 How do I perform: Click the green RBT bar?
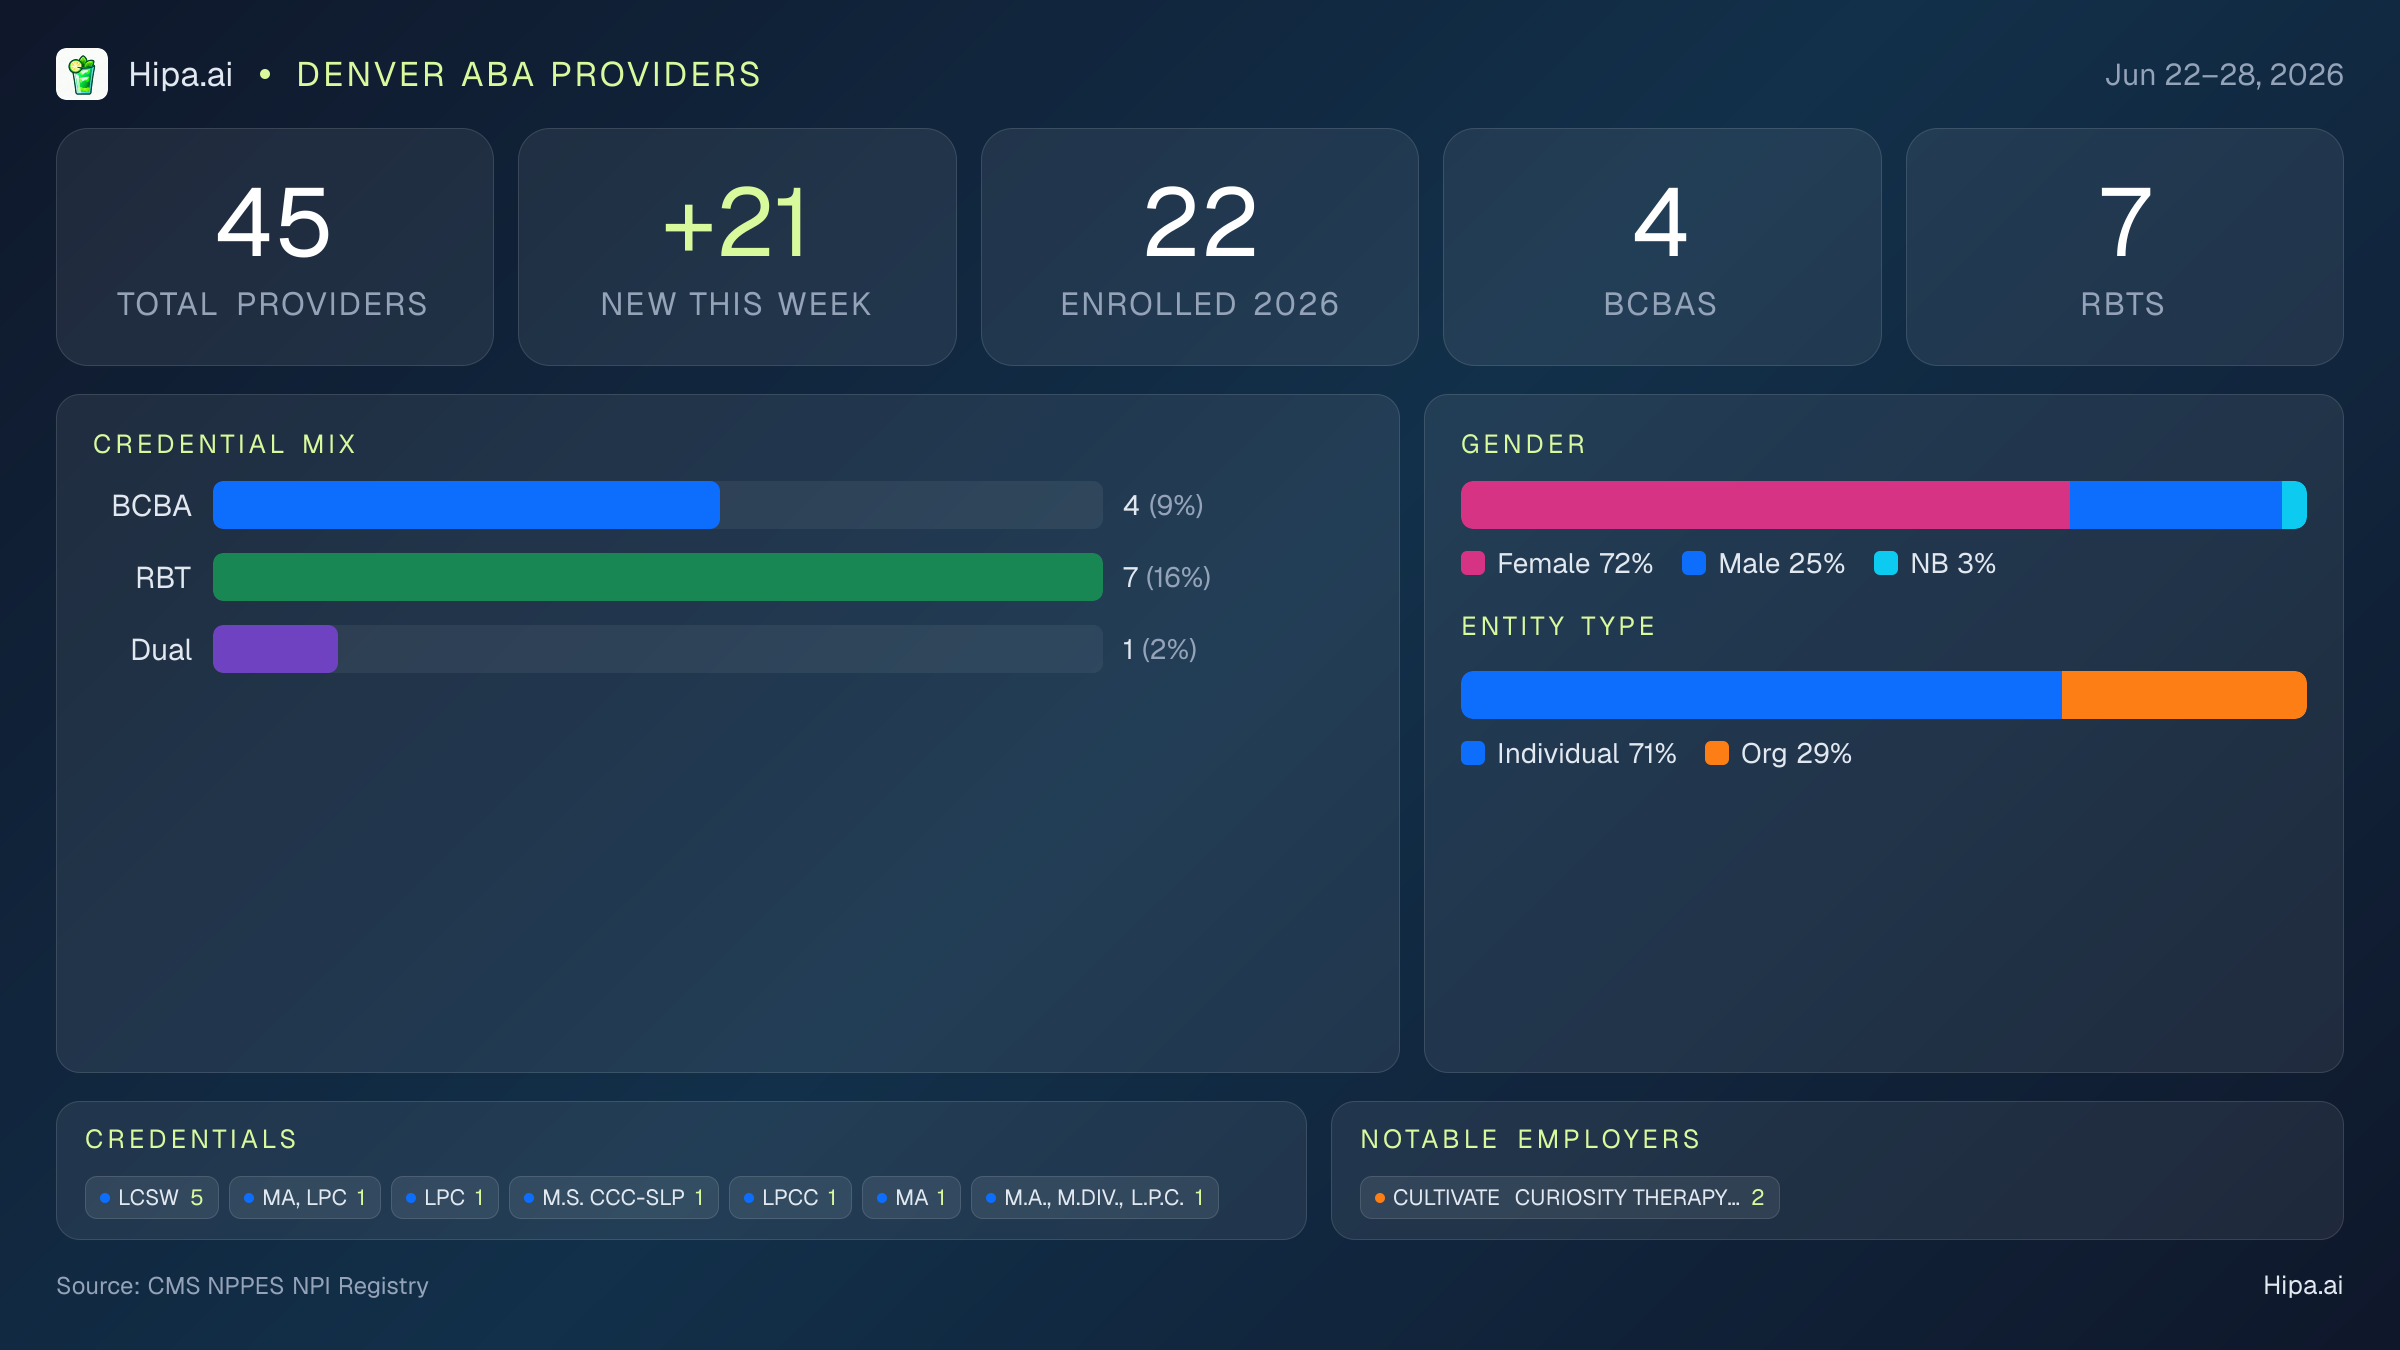(658, 577)
